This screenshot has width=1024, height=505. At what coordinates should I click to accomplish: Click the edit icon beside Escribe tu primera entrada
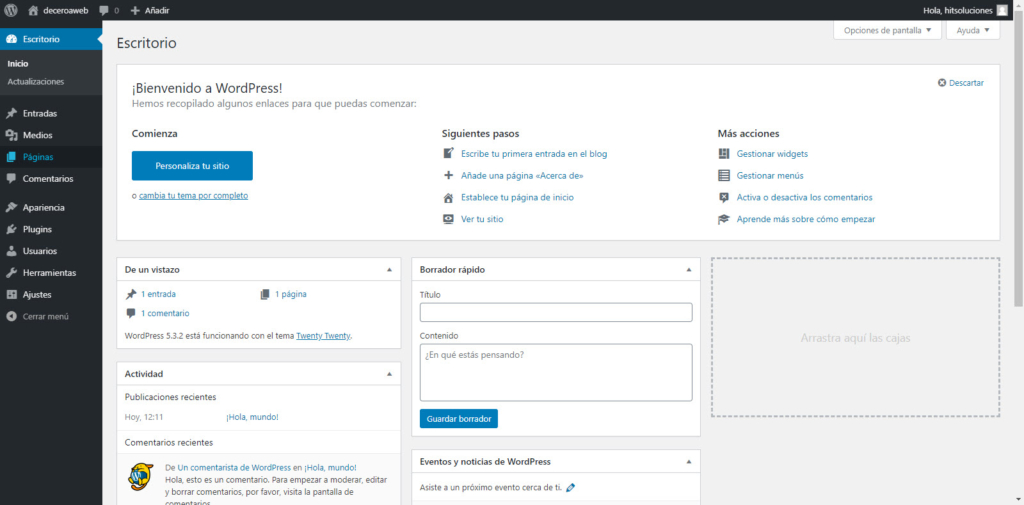449,154
